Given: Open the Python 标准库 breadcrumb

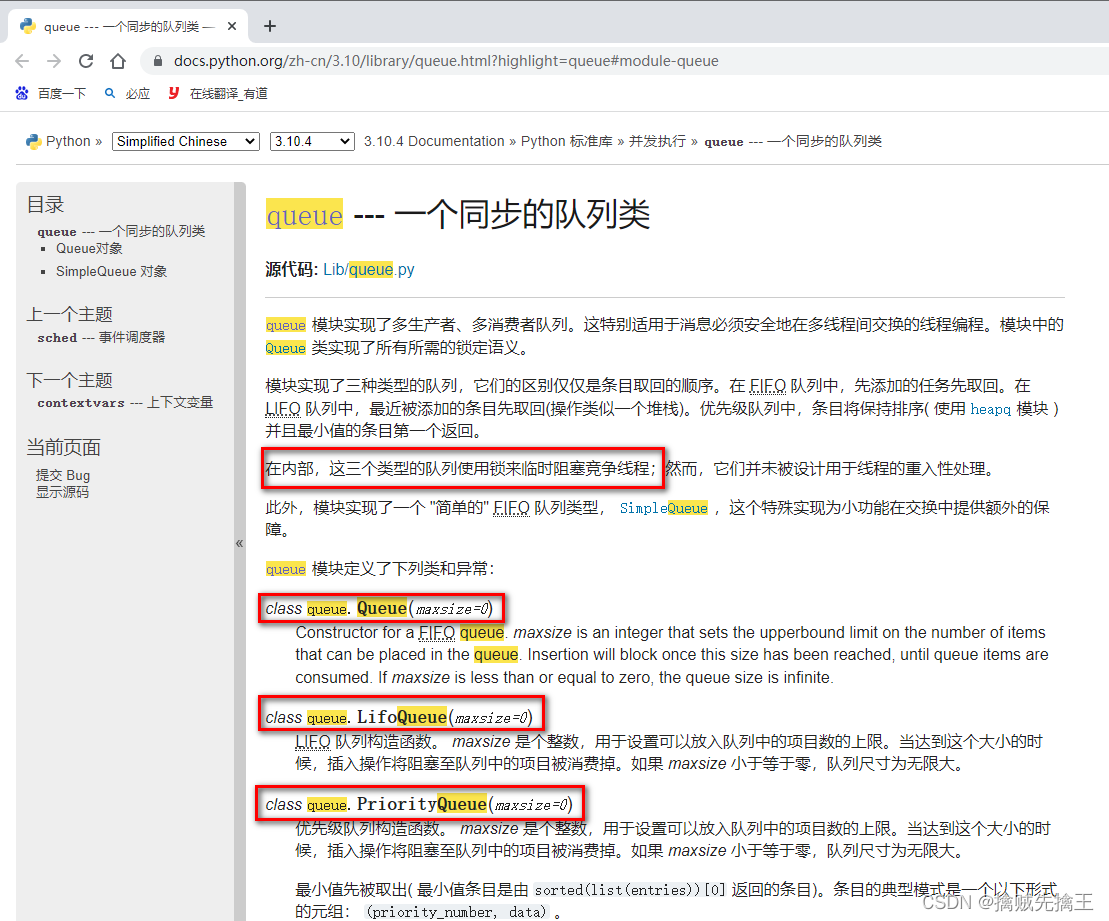Looking at the screenshot, I should click(x=567, y=141).
